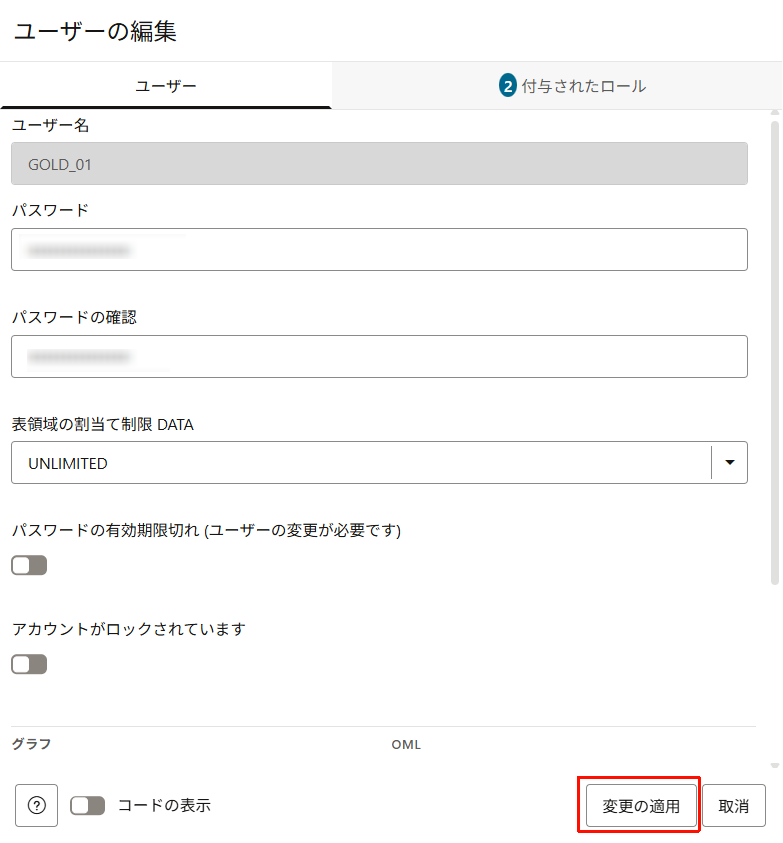This screenshot has height=843, width=783.
Task: Click the OML section label
Action: tap(406, 745)
